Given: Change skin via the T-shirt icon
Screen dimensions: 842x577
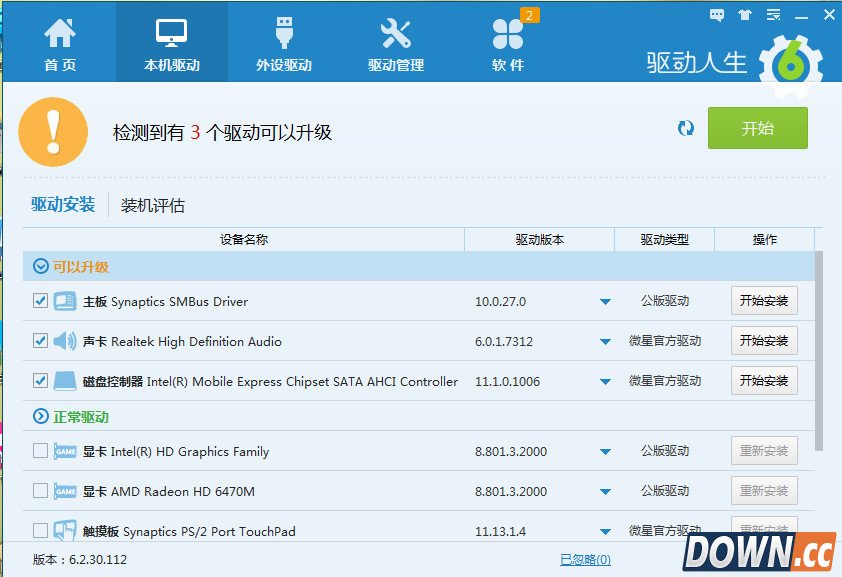Looking at the screenshot, I should (744, 14).
